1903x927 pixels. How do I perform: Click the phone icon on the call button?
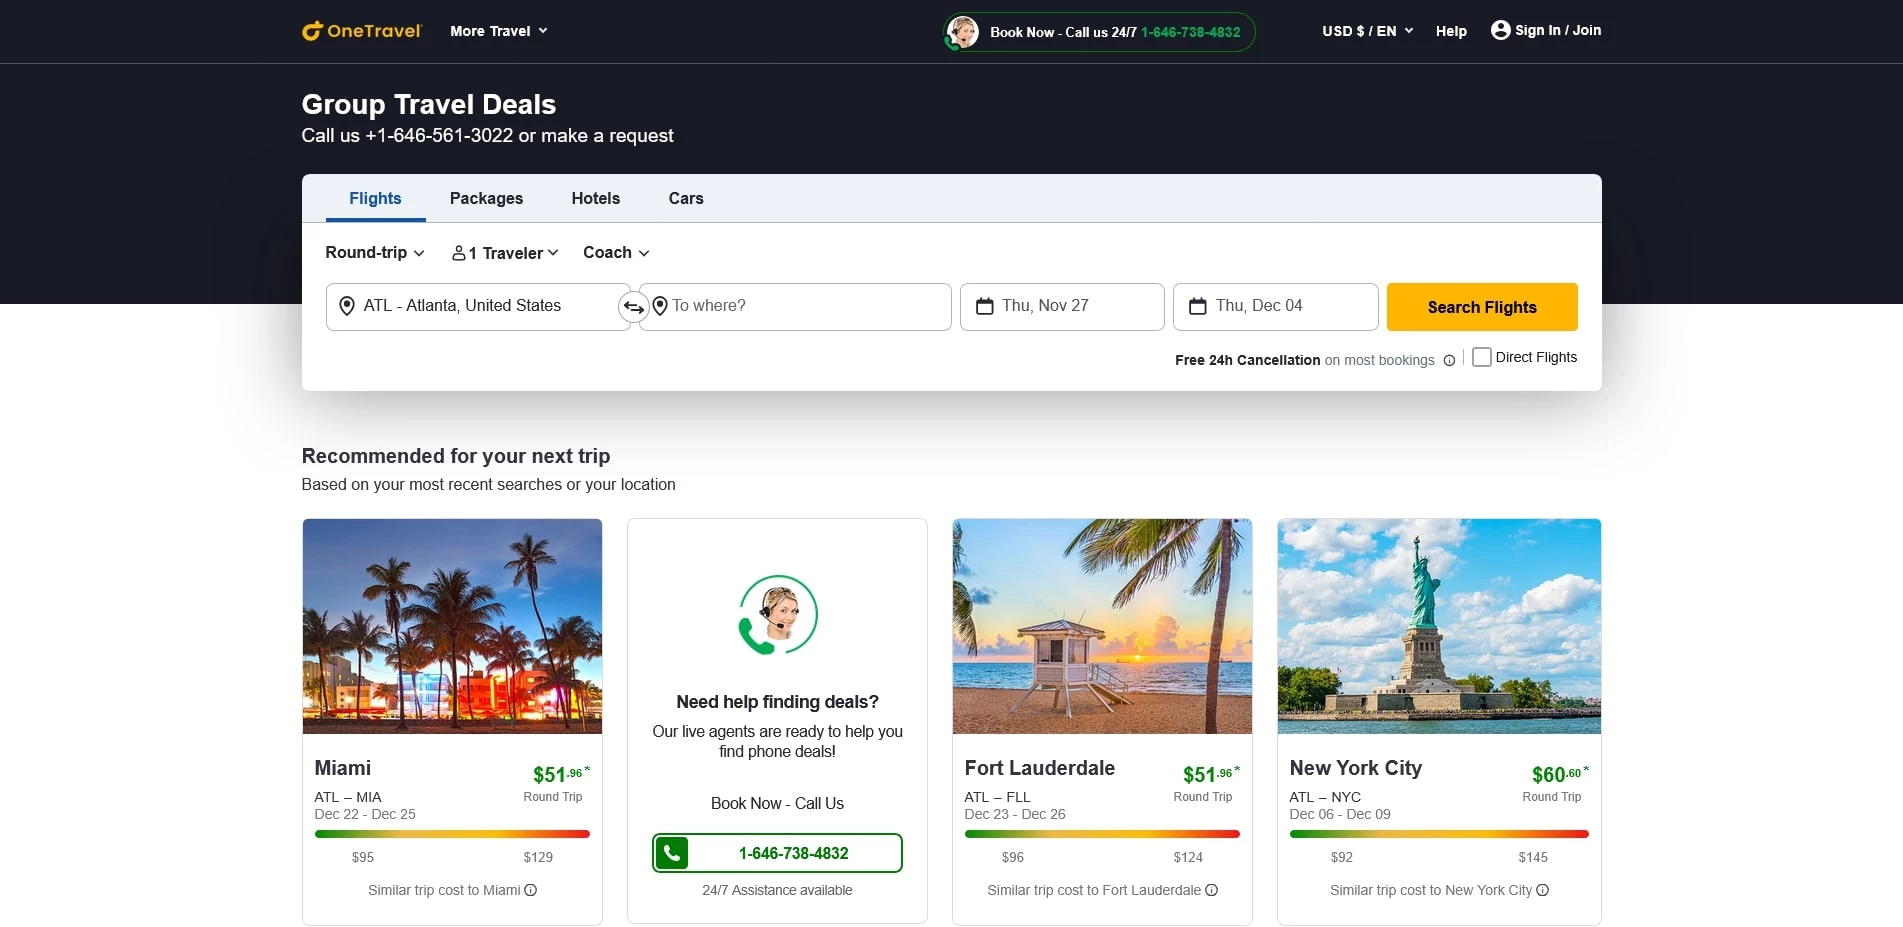pyautogui.click(x=671, y=853)
